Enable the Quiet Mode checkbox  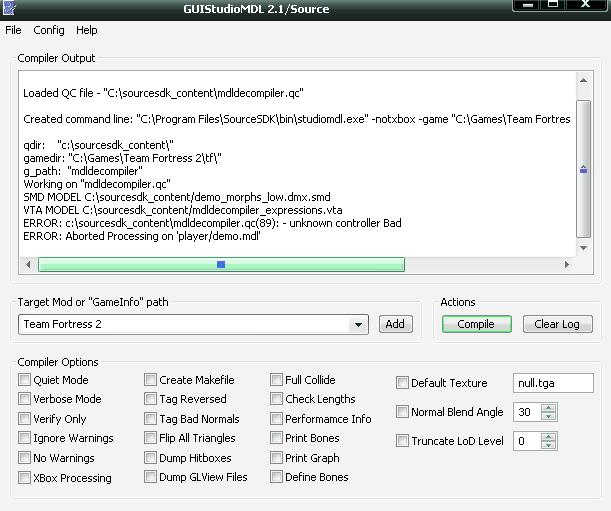(25, 380)
